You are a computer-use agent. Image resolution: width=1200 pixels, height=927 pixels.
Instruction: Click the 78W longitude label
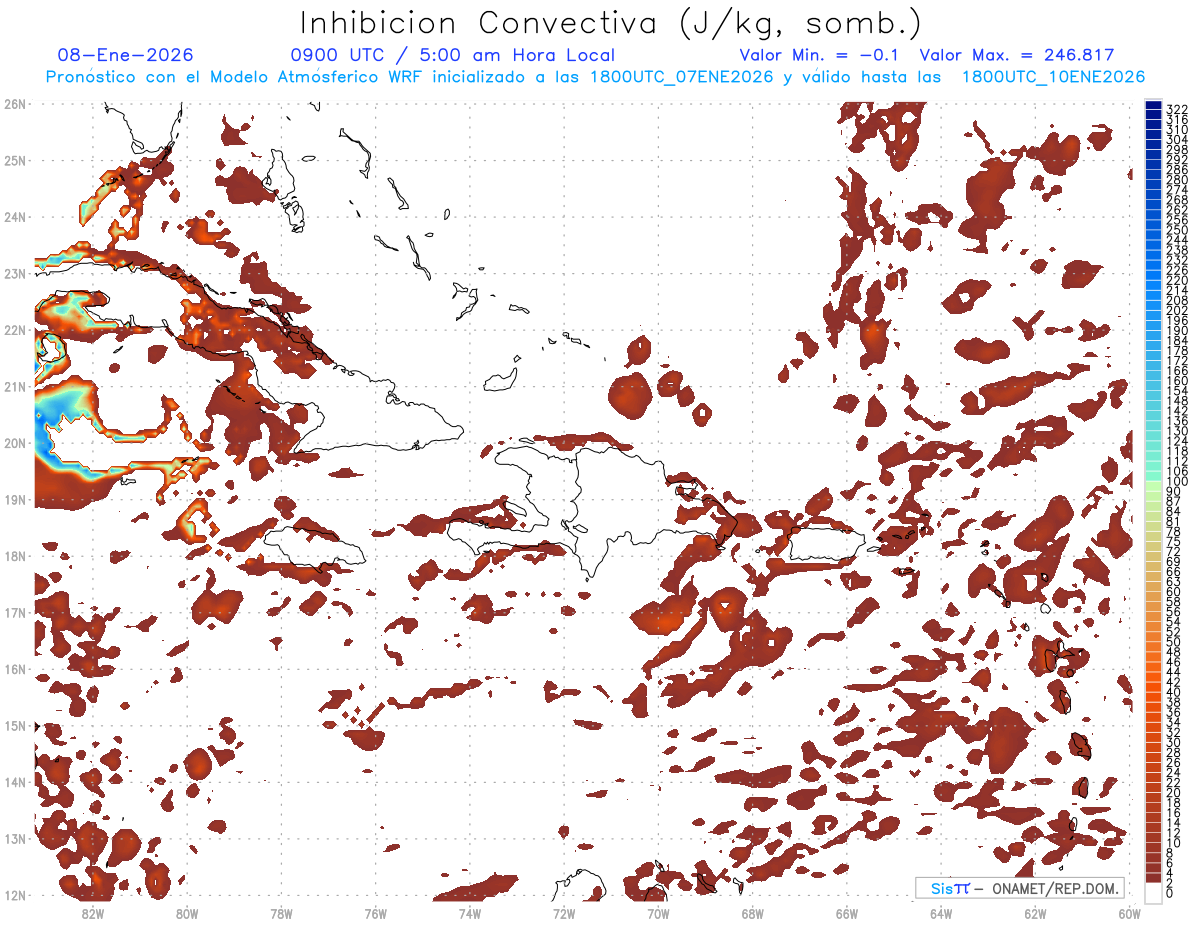[x=281, y=913]
